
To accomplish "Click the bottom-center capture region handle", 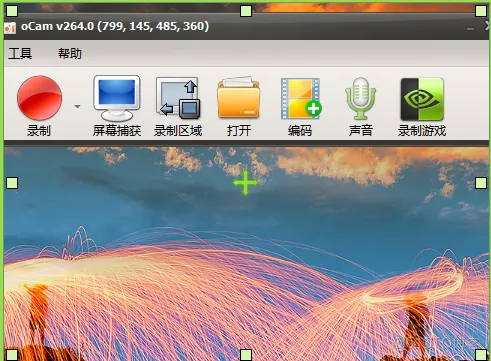I will 246,355.
